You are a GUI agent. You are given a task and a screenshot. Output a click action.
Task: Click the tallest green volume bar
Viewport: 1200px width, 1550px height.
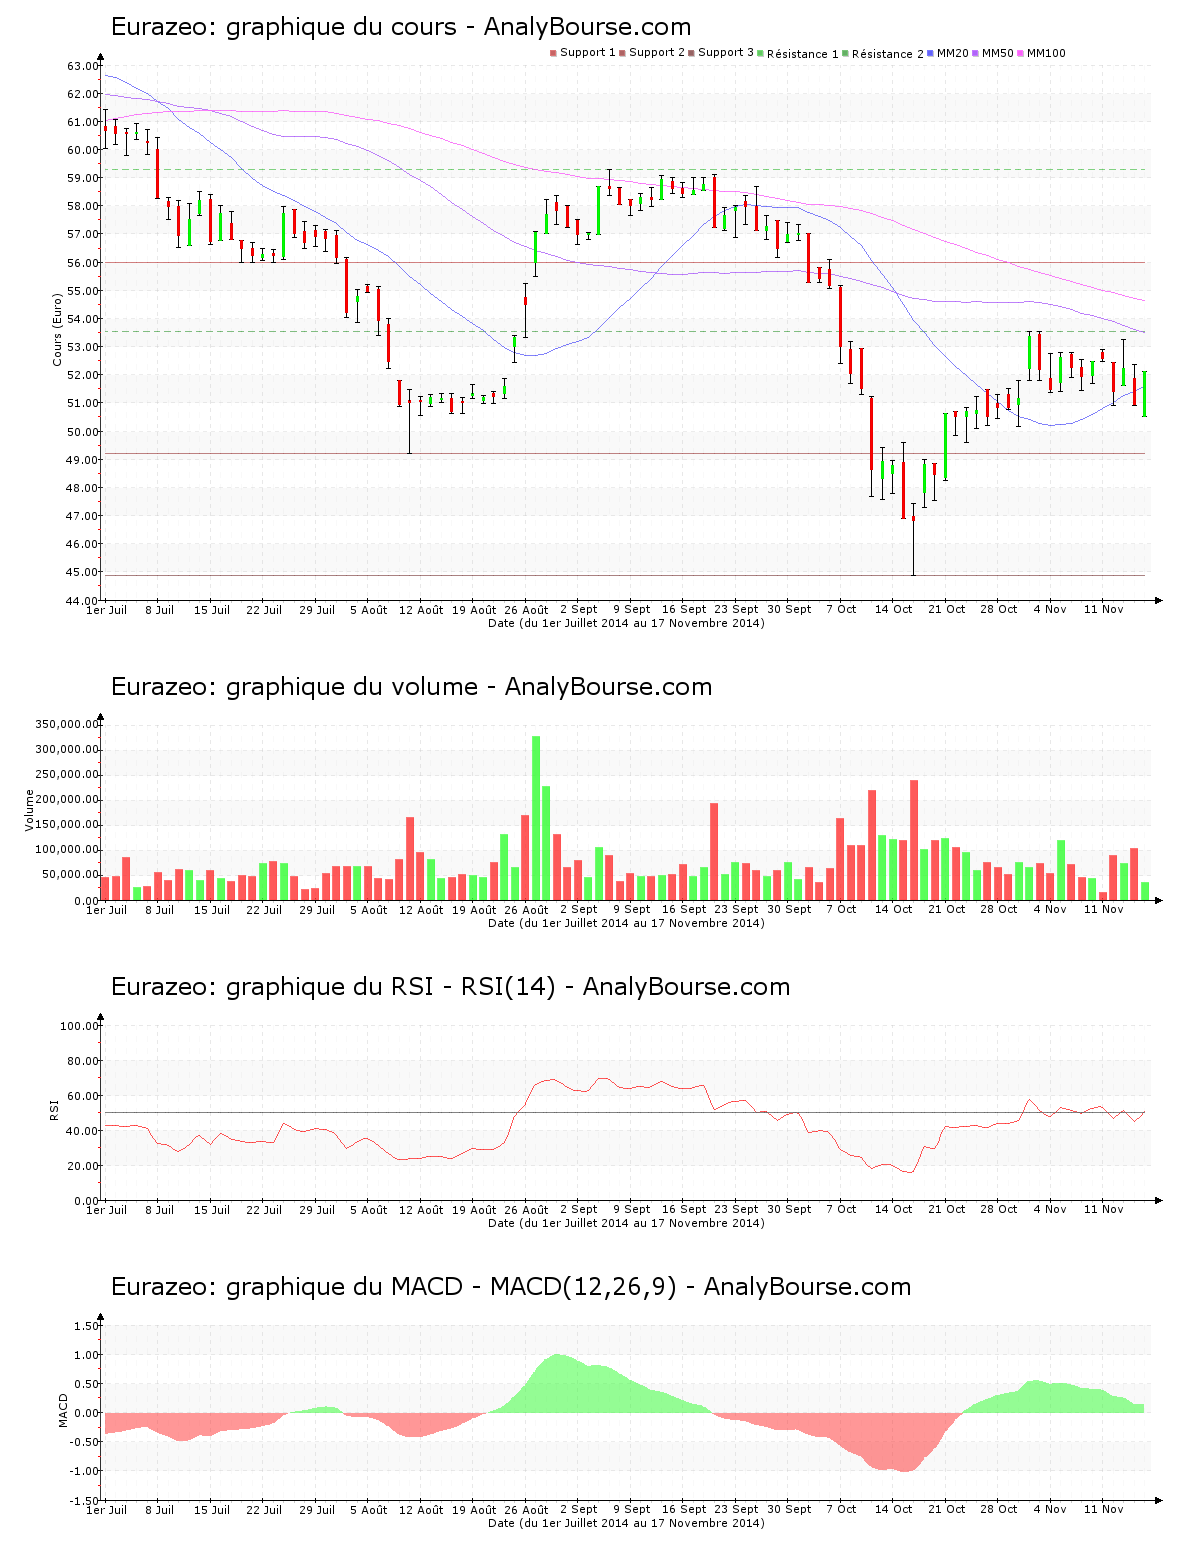[536, 817]
